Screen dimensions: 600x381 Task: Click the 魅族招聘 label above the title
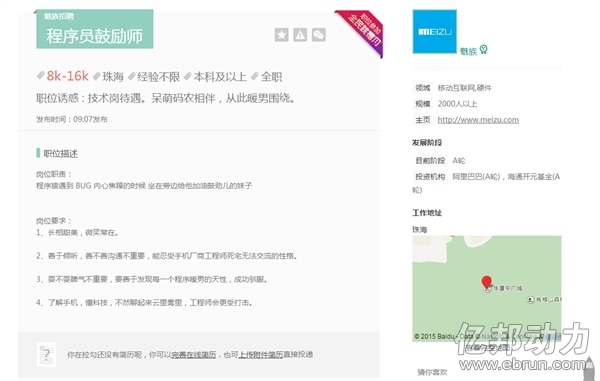pos(59,16)
